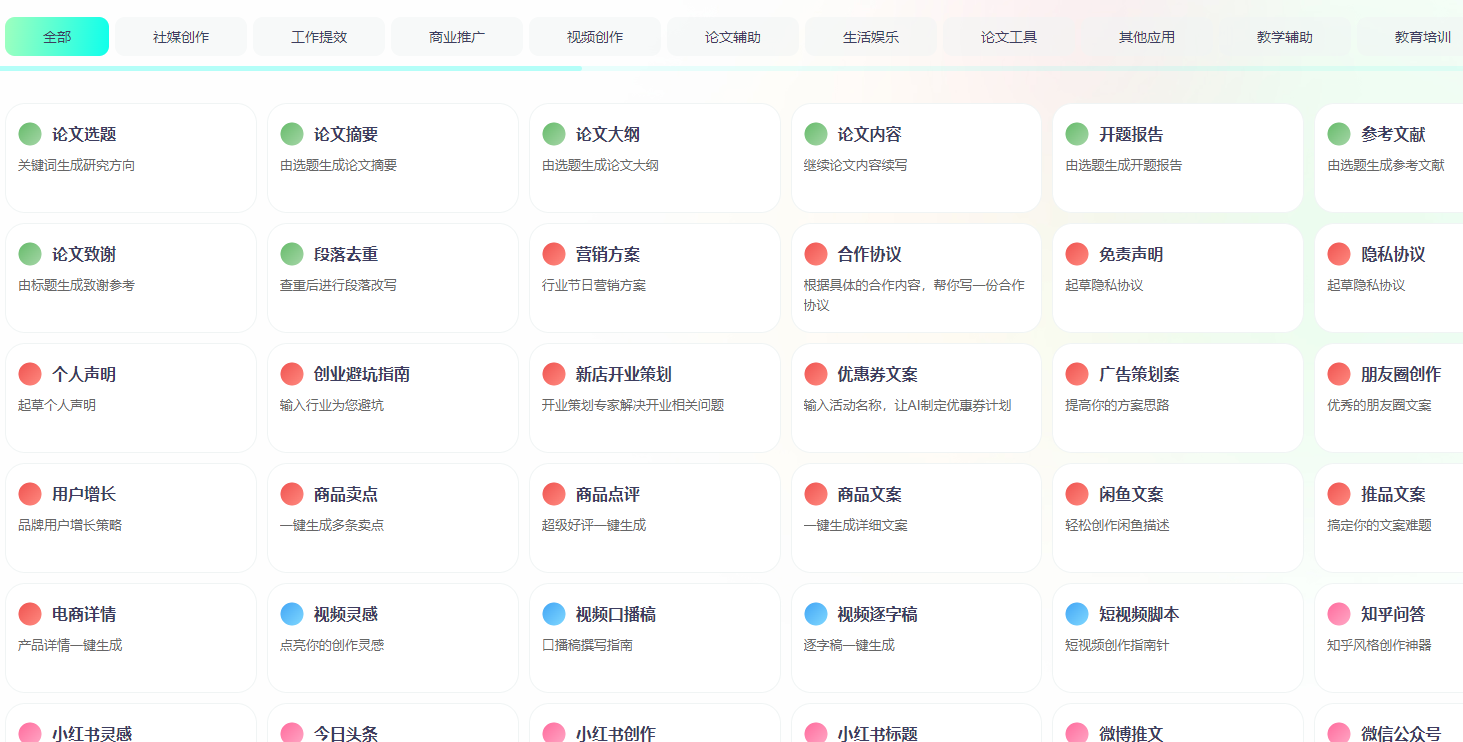
Task: Click the blue icon for 视频灵感
Action: [292, 614]
